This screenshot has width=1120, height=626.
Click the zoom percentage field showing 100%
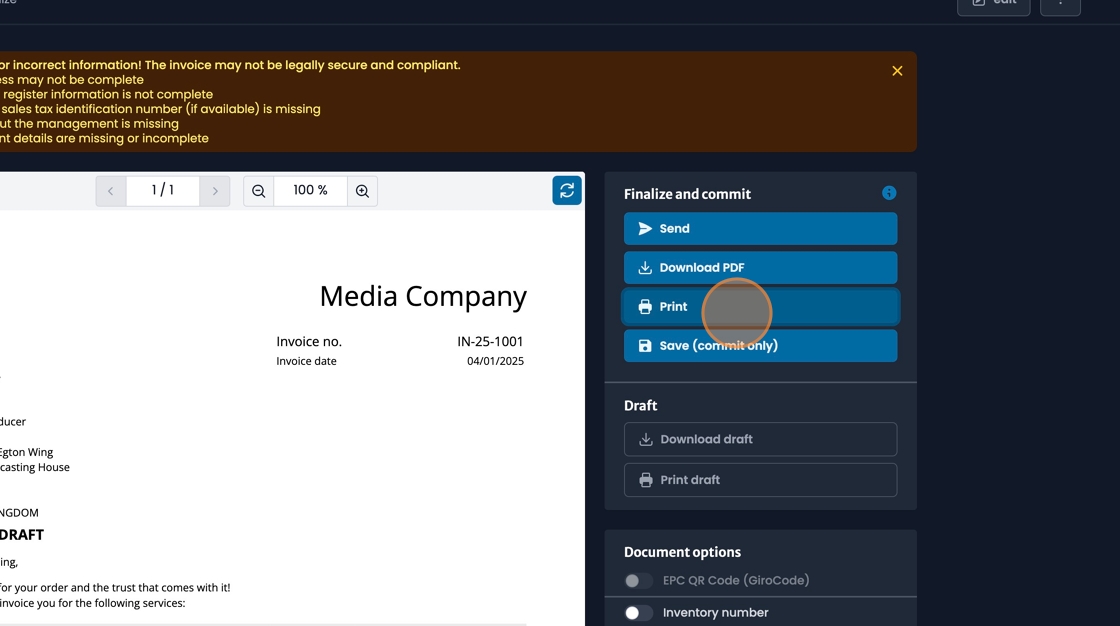tap(310, 190)
